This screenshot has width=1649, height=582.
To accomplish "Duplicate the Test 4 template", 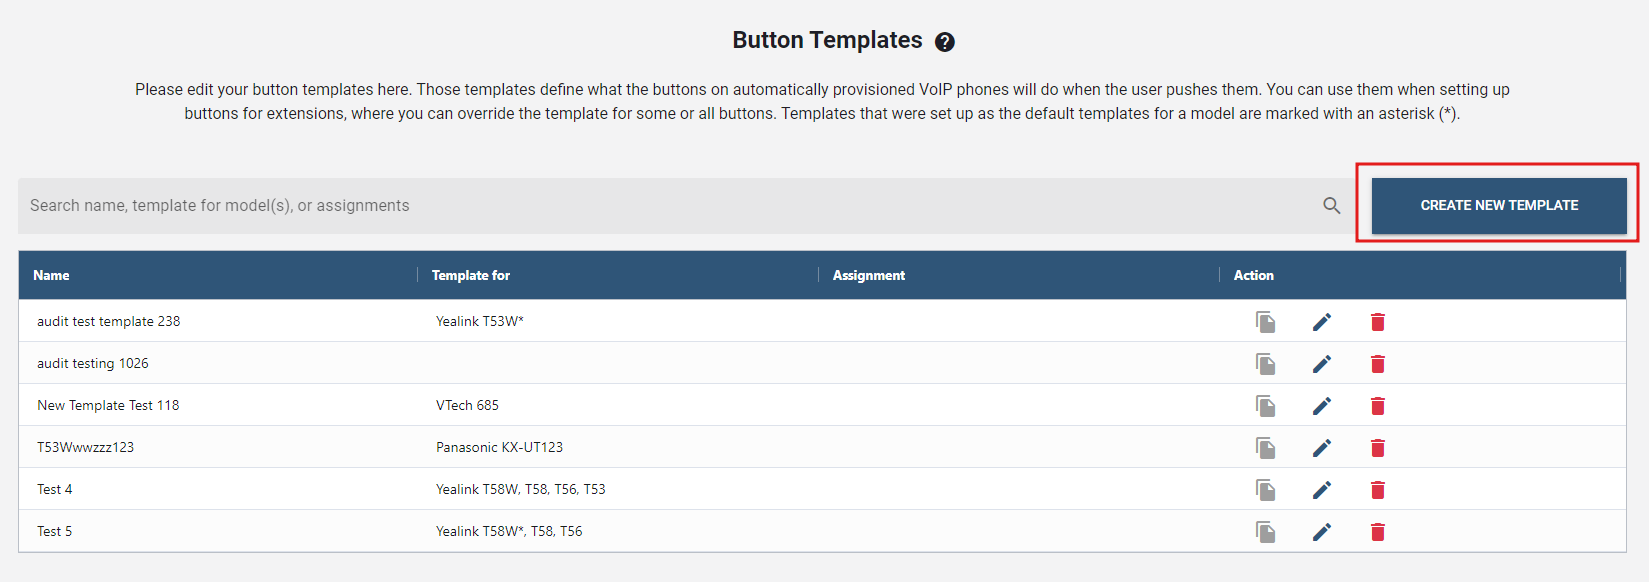I will (x=1266, y=490).
